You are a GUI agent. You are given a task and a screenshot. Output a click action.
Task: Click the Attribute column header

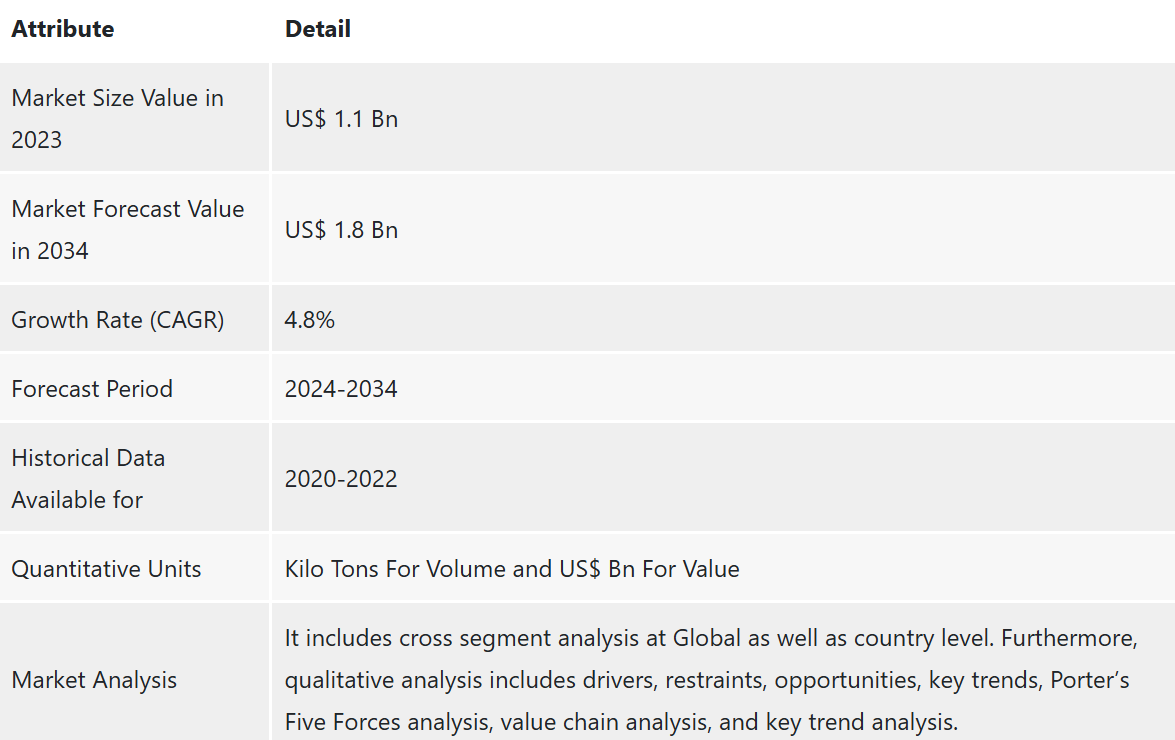tap(62, 29)
